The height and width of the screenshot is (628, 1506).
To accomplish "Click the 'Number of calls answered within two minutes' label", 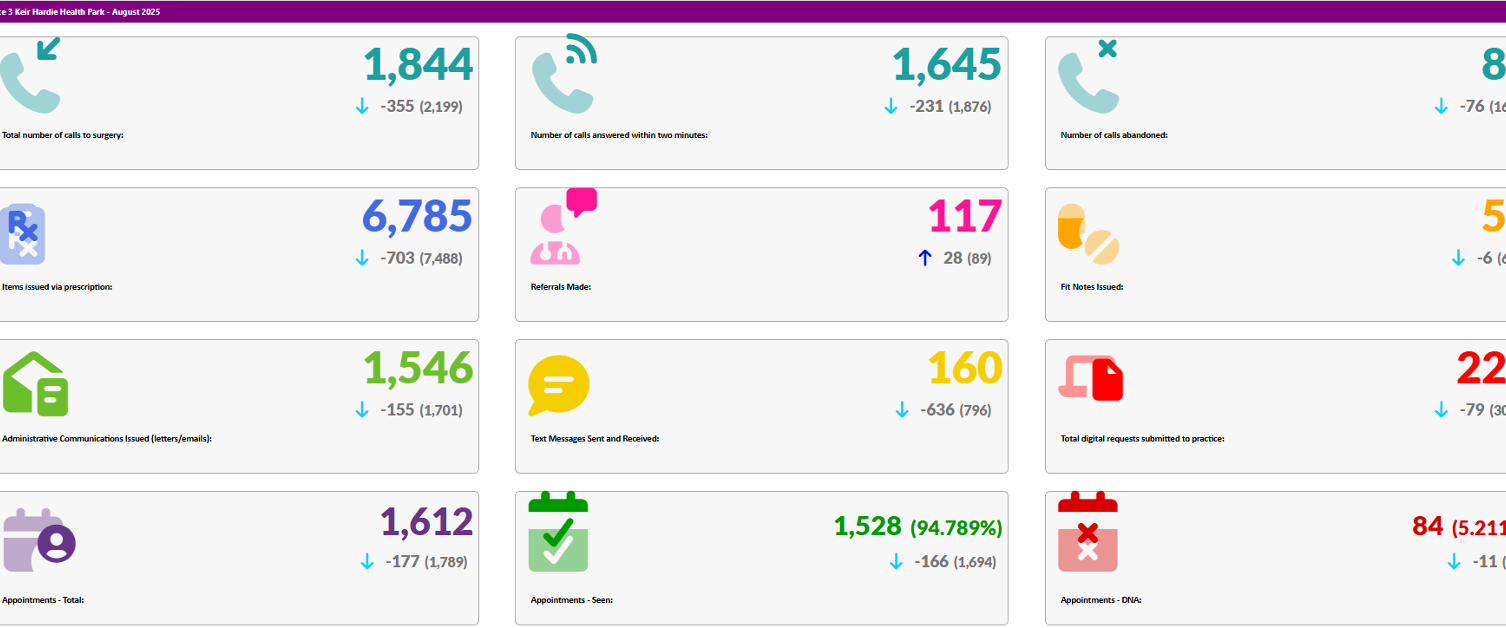I will (x=618, y=135).
